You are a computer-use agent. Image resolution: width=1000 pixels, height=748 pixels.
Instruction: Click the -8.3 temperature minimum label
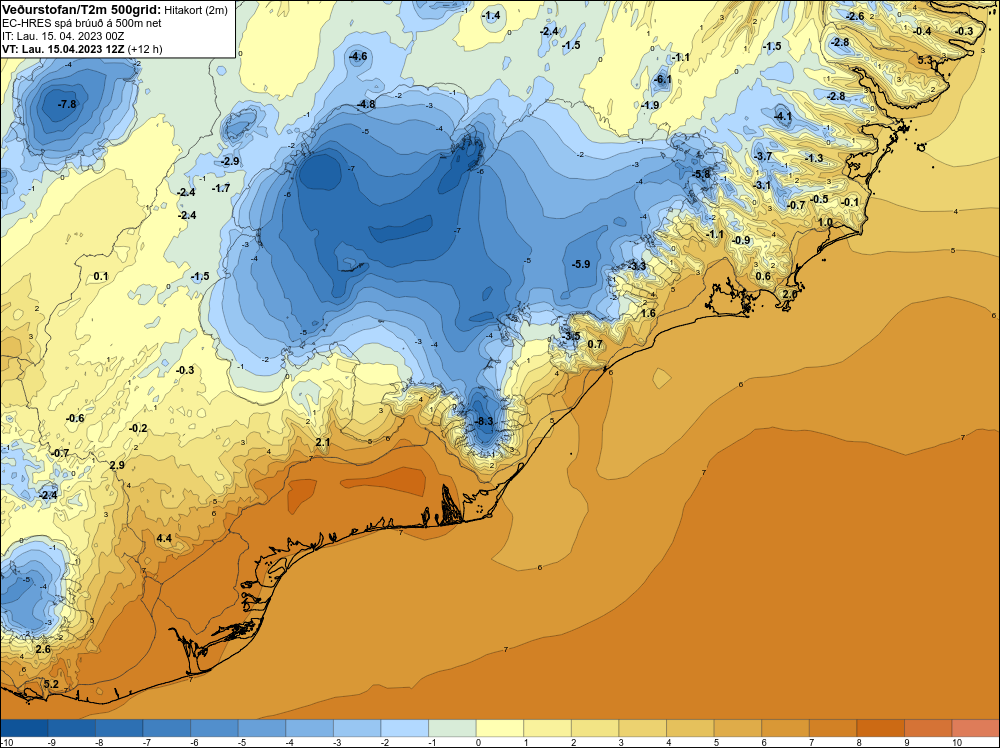(x=485, y=421)
